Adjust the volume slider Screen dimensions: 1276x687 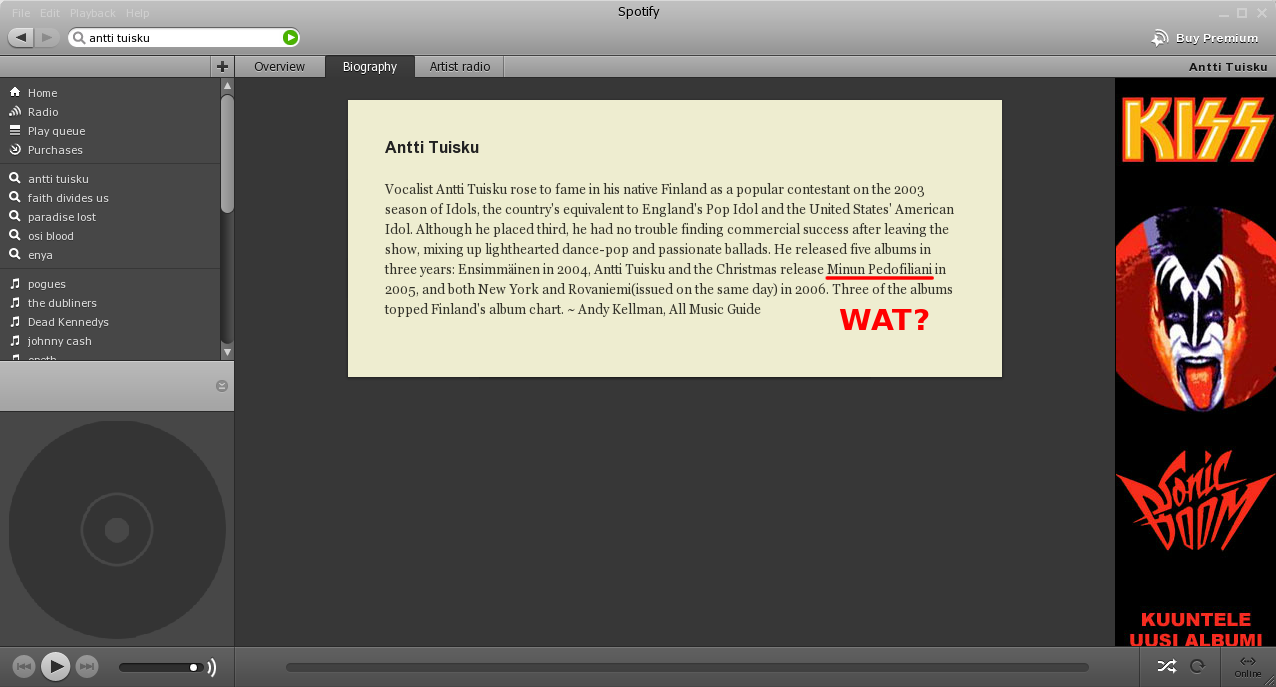pos(160,667)
